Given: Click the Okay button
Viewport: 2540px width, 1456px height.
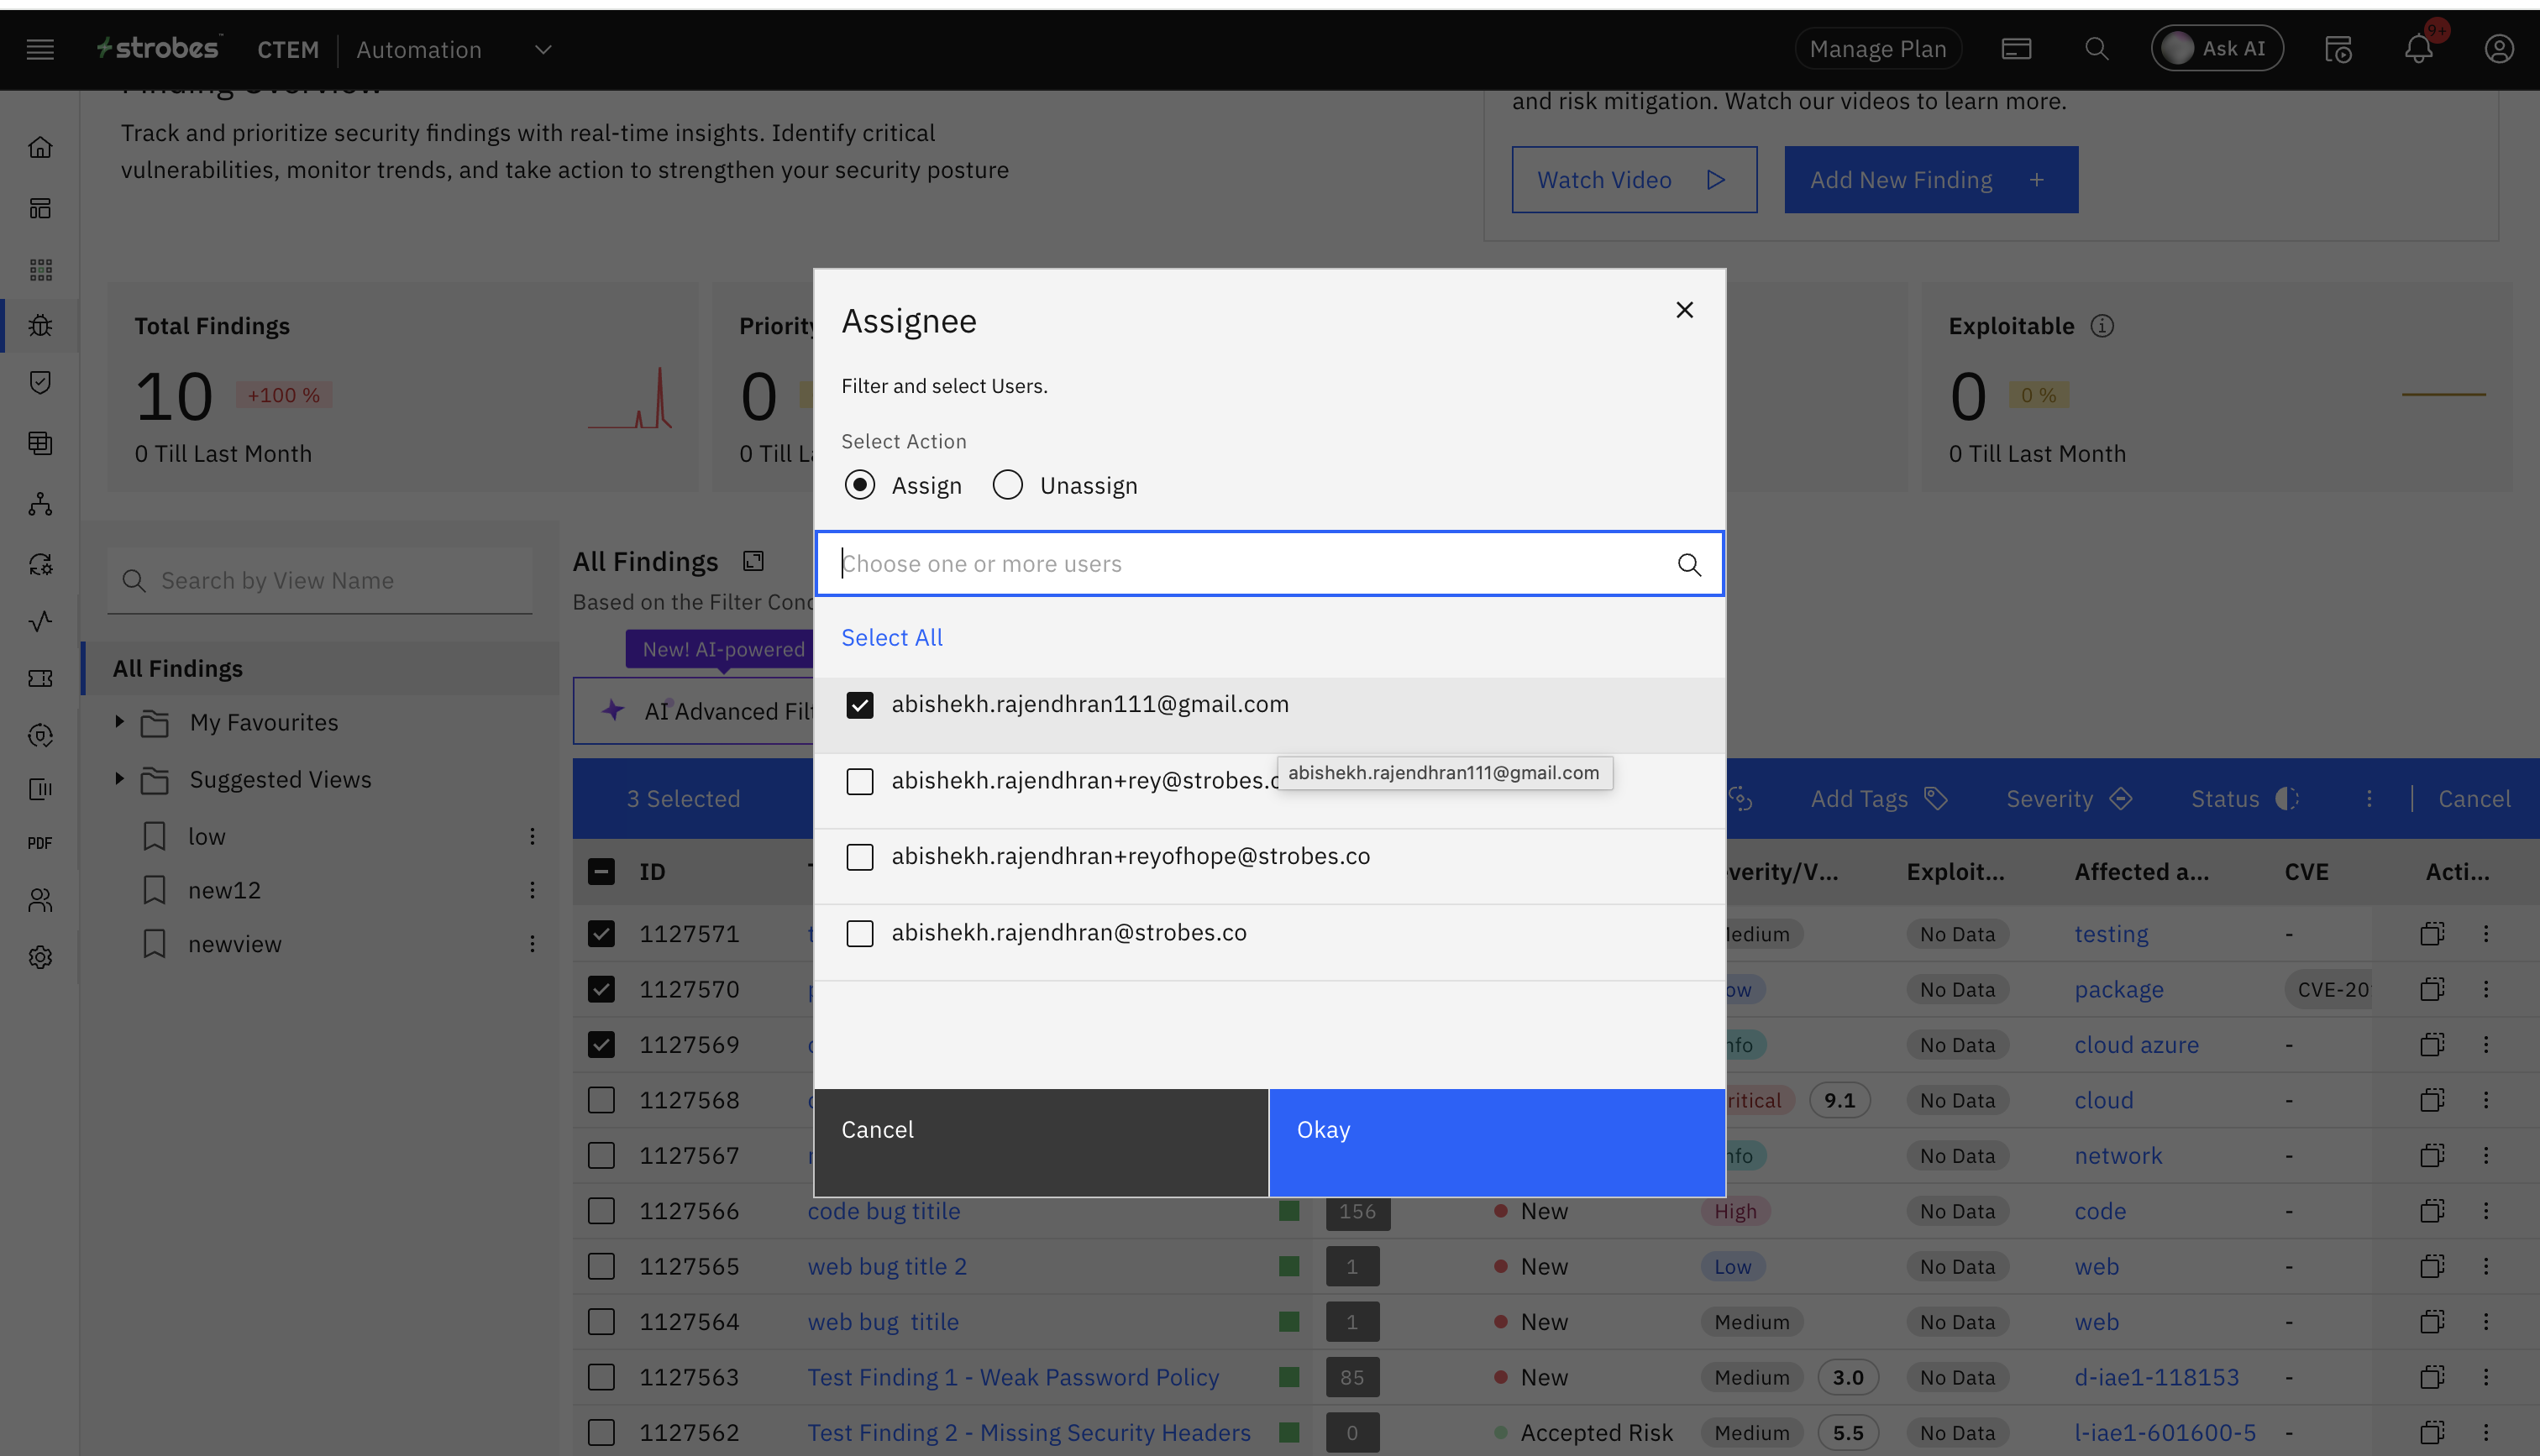Looking at the screenshot, I should 1496,1142.
